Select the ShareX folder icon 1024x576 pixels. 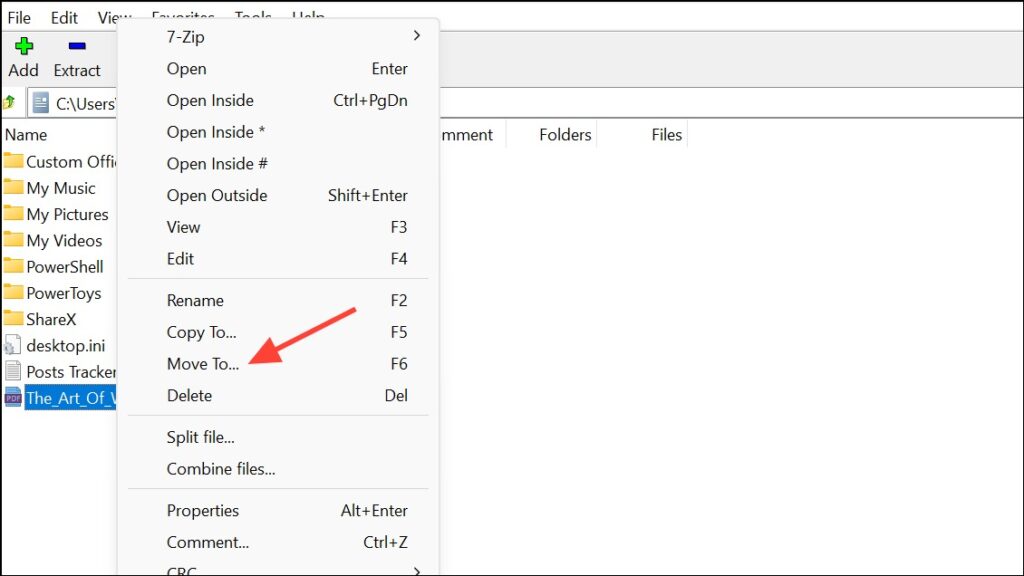[13, 319]
